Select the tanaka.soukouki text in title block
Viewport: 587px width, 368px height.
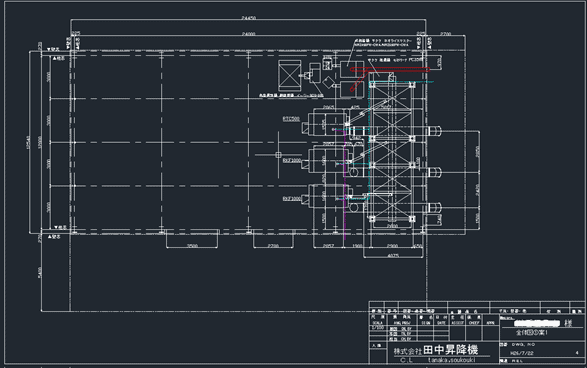[x=451, y=360]
